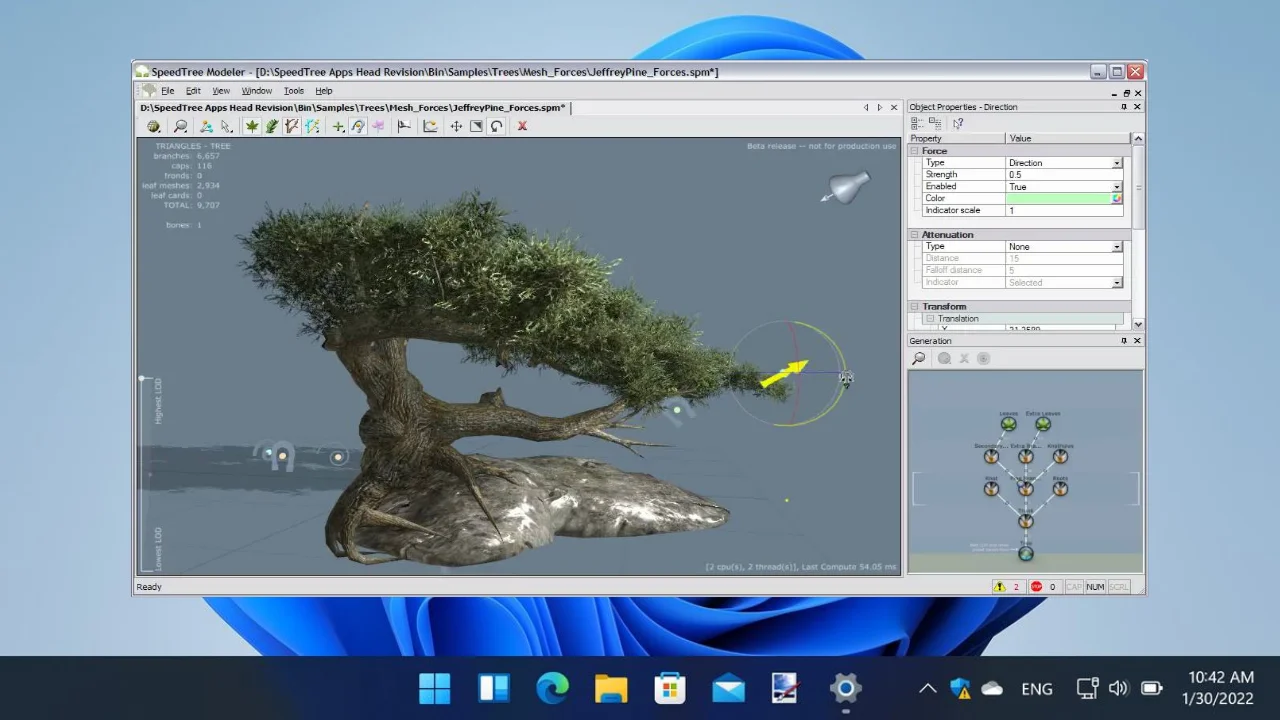Toggle the bare branches toolbar icon
The image size is (1280, 720).
pos(291,126)
